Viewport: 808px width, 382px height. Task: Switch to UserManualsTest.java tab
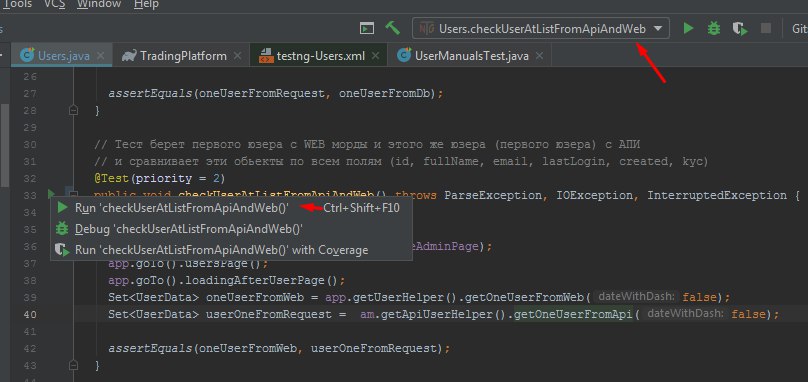click(x=469, y=56)
